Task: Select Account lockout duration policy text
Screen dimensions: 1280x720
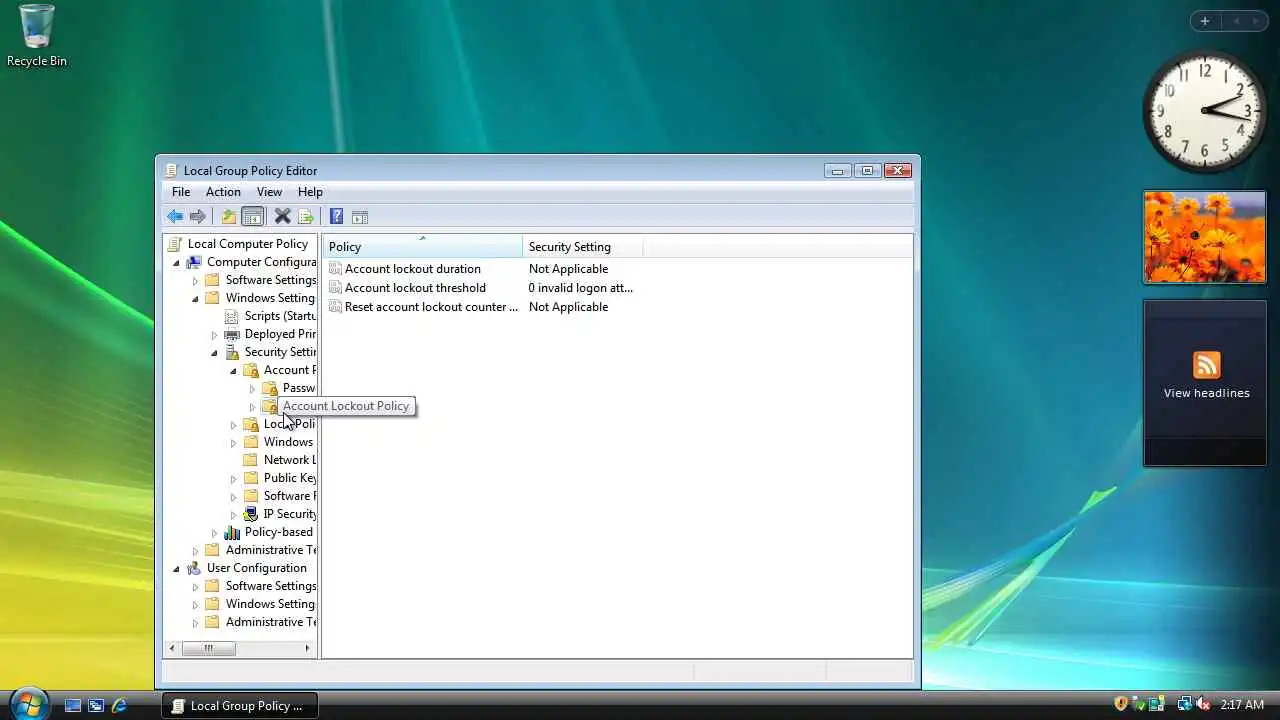Action: [x=413, y=269]
